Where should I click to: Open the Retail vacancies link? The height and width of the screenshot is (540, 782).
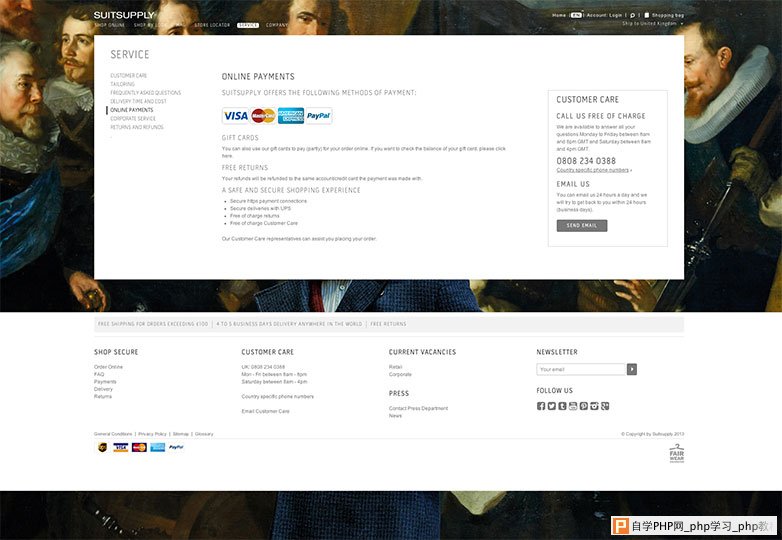(x=395, y=367)
